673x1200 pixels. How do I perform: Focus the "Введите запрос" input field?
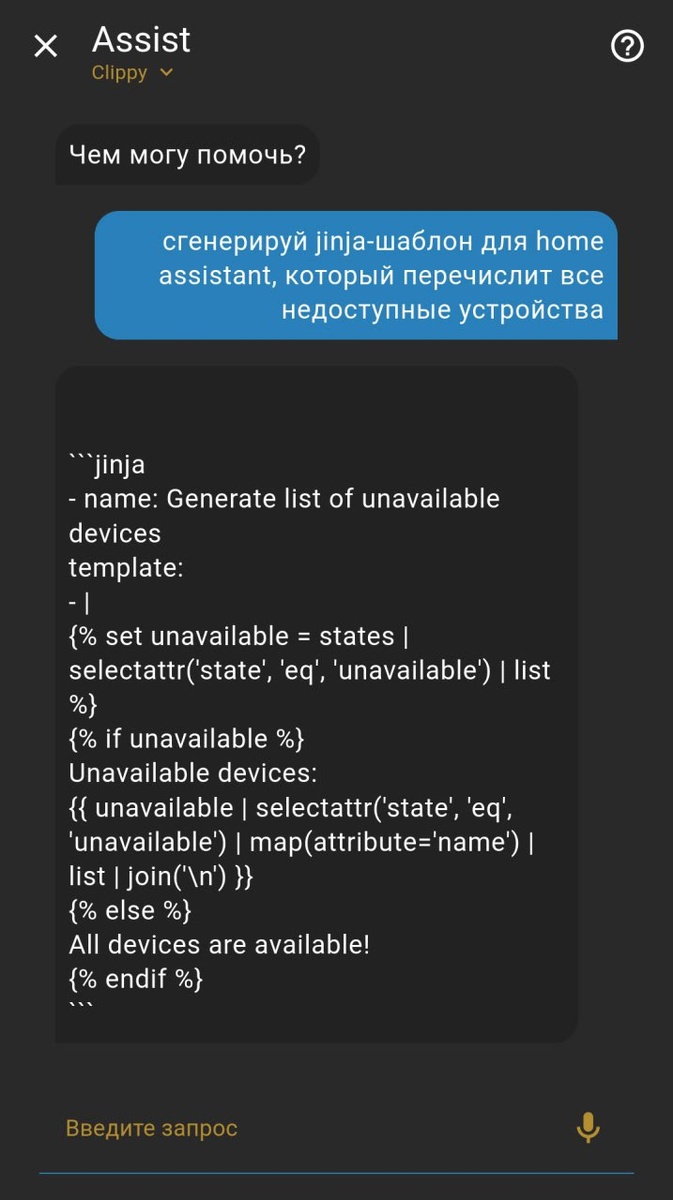click(x=300, y=1128)
